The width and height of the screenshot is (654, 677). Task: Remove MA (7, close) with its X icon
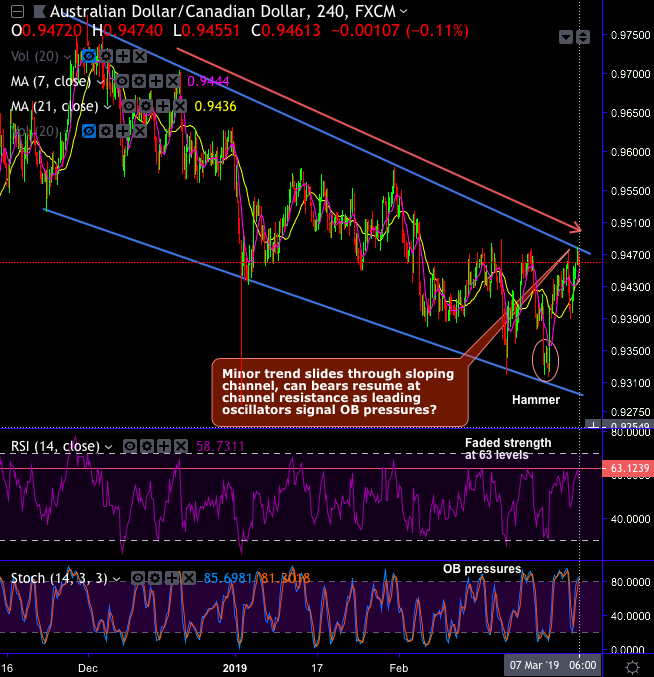[x=173, y=81]
